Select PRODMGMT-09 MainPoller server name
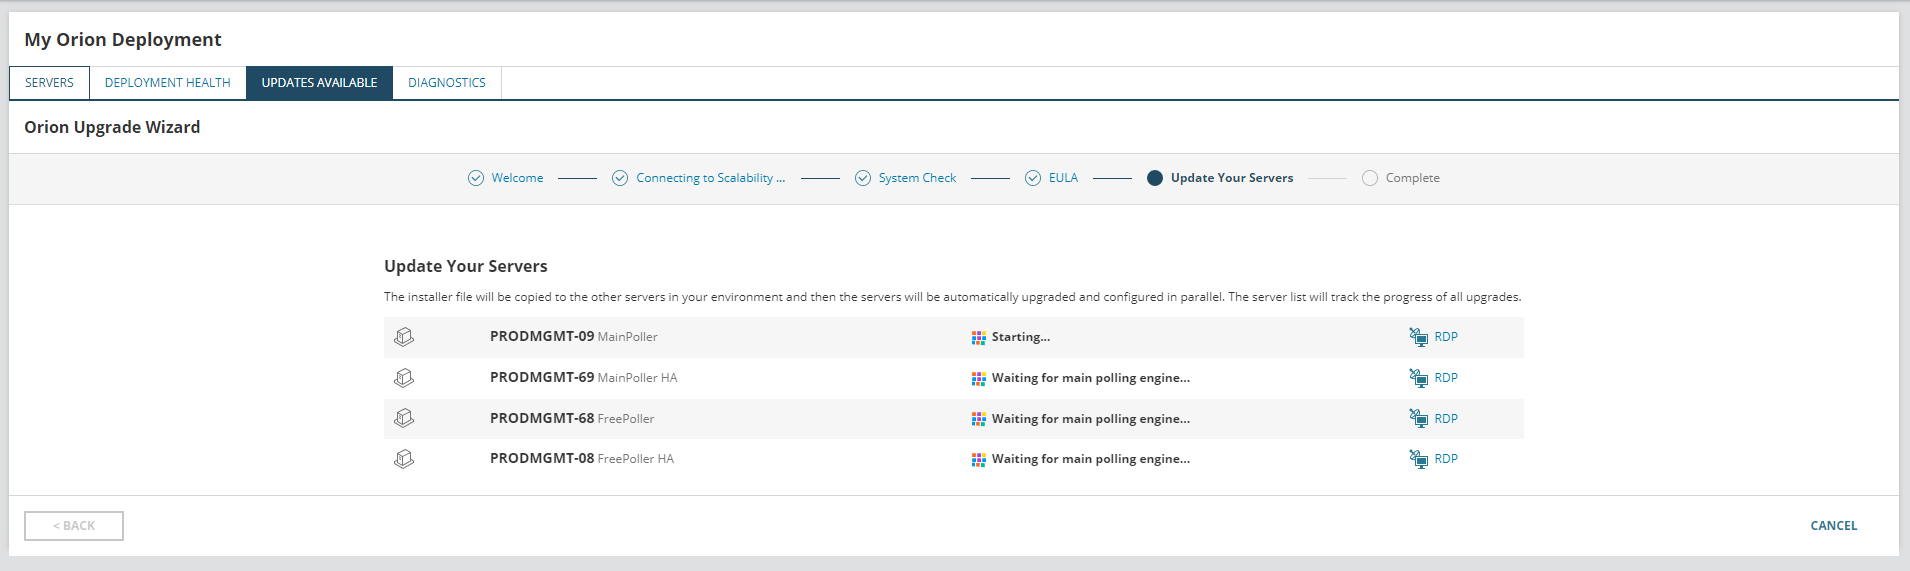This screenshot has height=571, width=1910. pyautogui.click(x=574, y=337)
